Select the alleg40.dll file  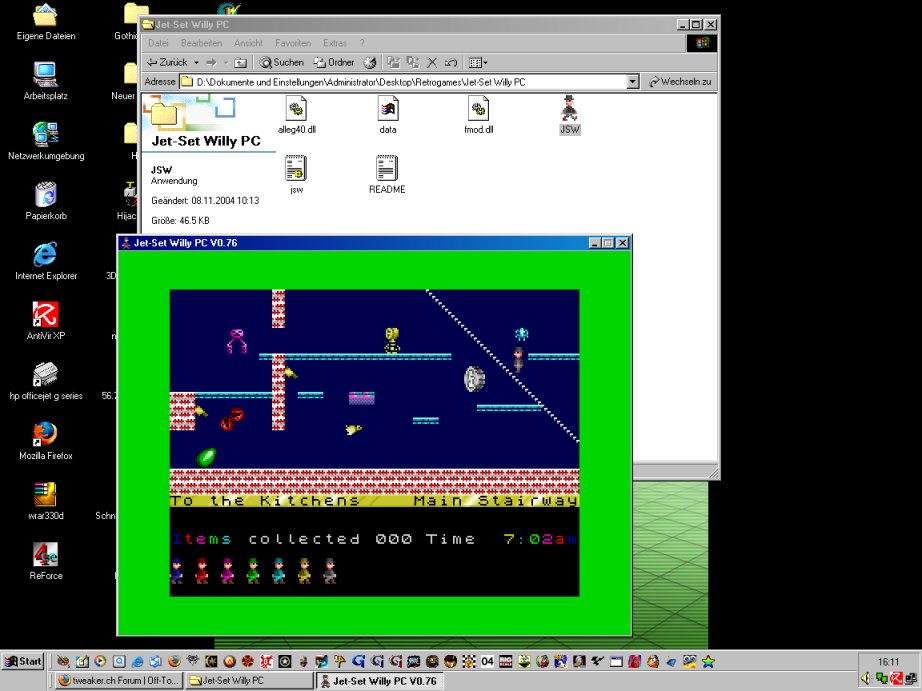tap(297, 108)
